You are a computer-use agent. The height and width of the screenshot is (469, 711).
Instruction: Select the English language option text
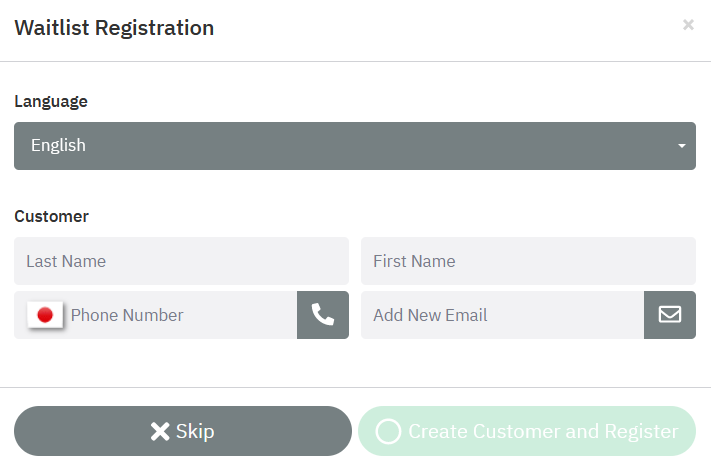[58, 146]
